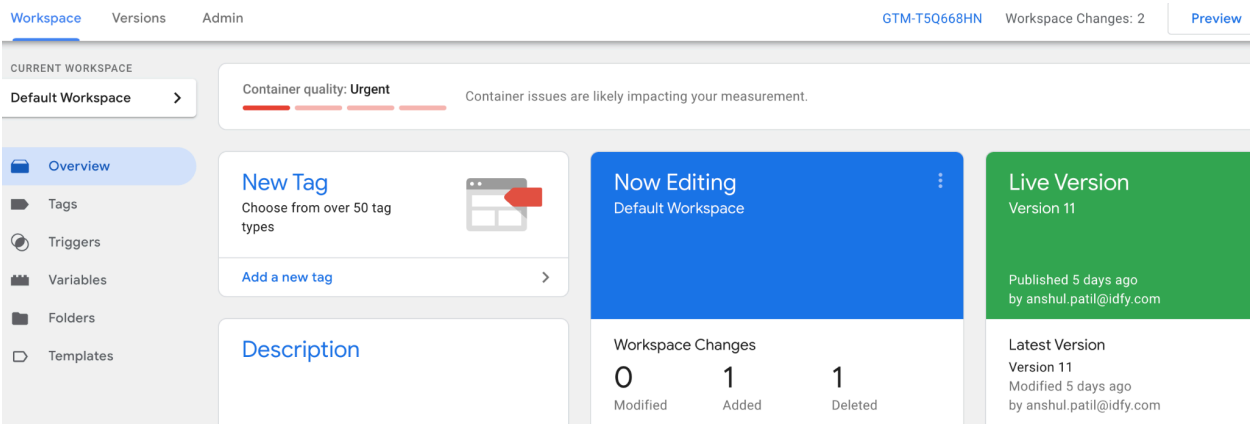
Task: Click the Templates outline icon in sidebar
Action: click(x=20, y=357)
